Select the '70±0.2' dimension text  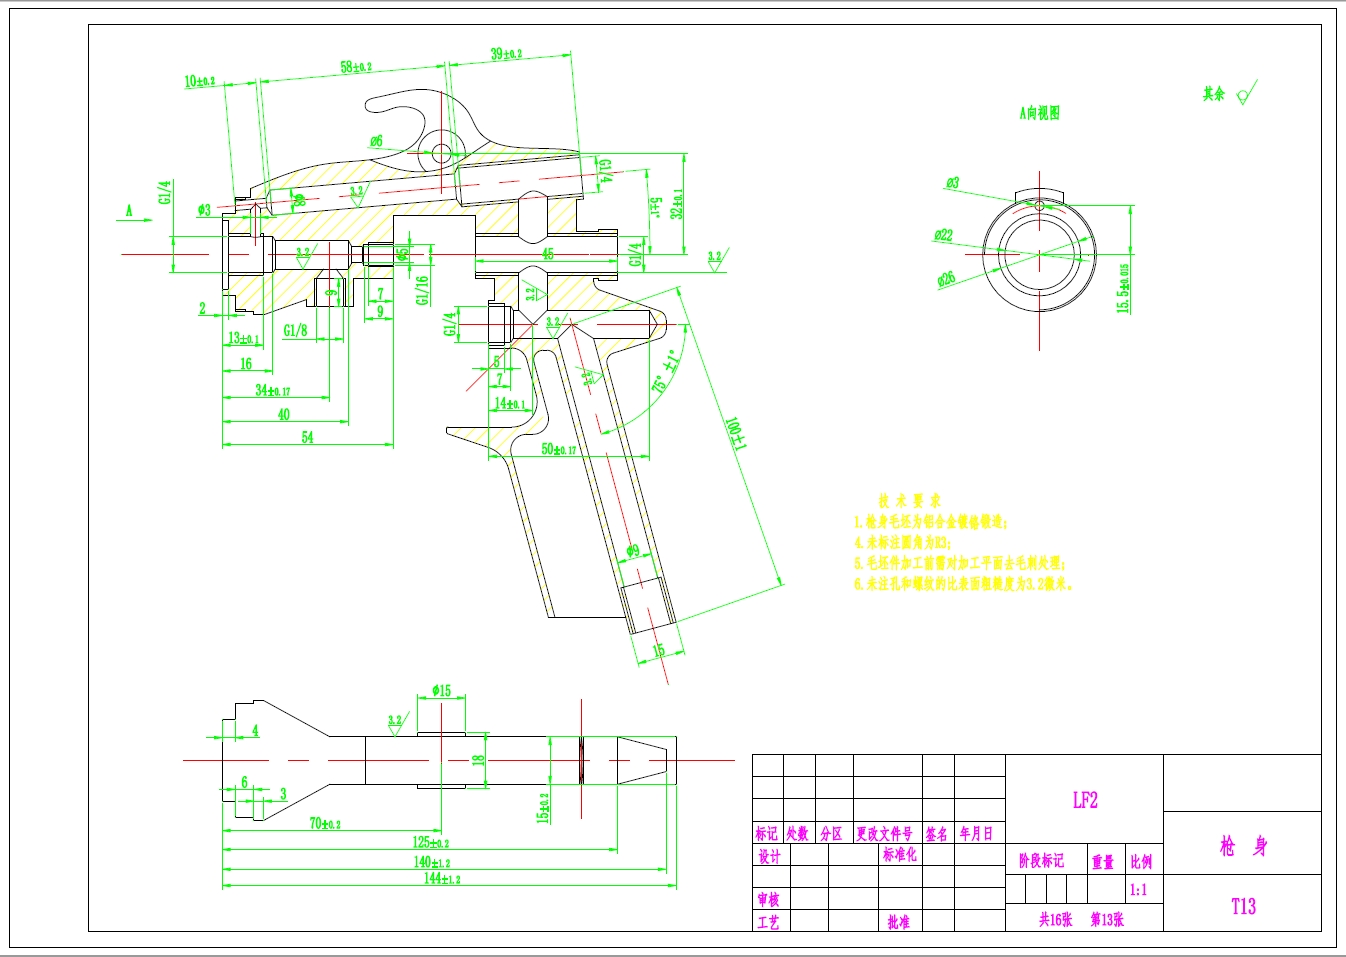pyautogui.click(x=325, y=823)
